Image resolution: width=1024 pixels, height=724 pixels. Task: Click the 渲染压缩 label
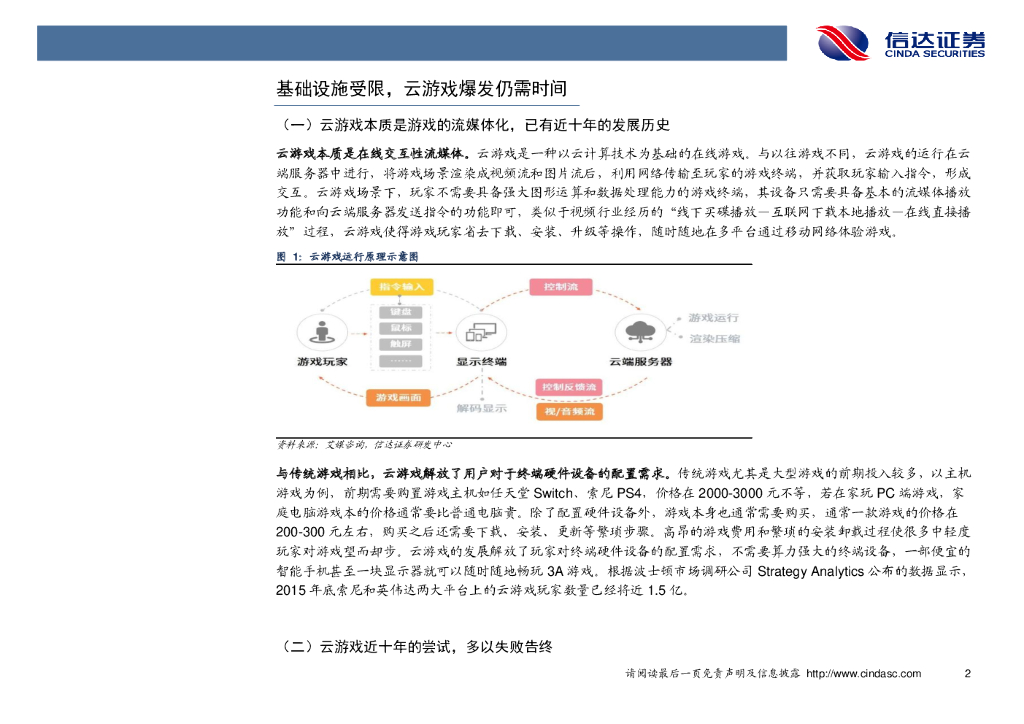714,339
